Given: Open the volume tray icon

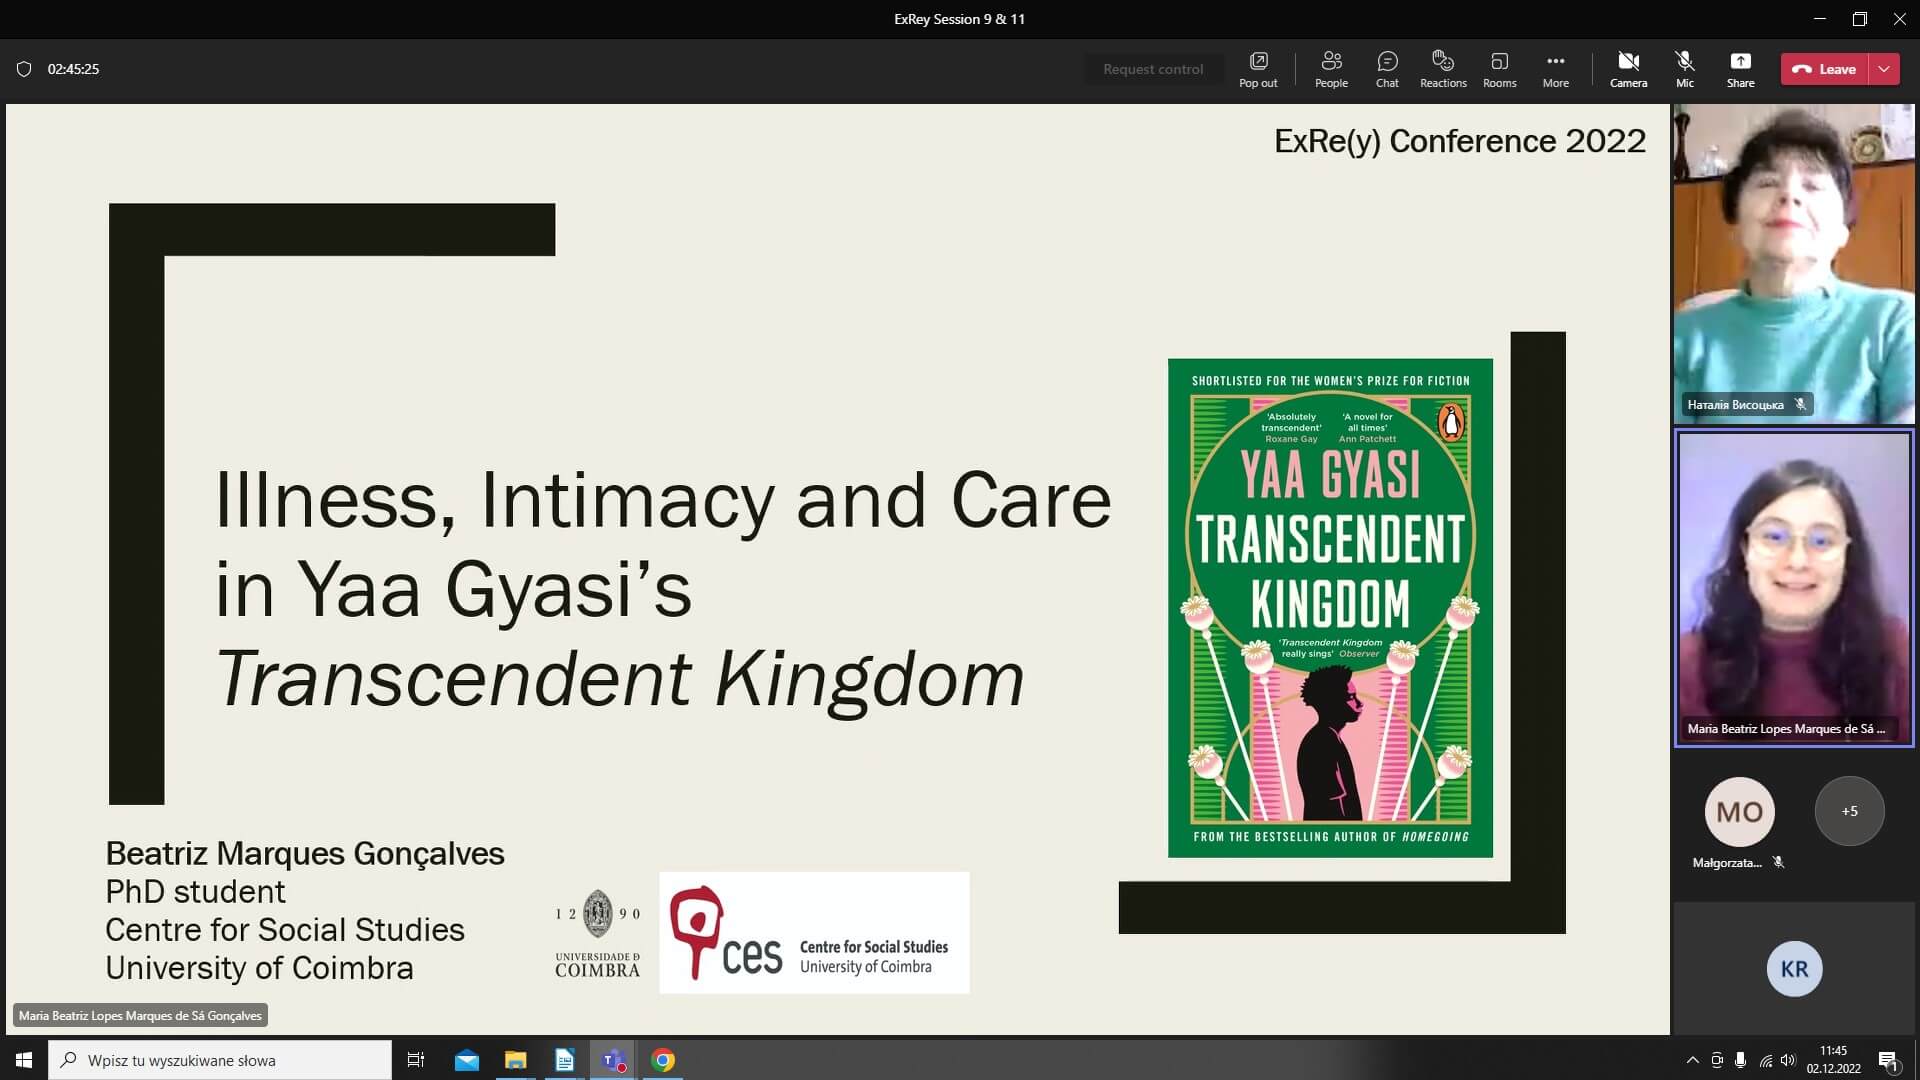Looking at the screenshot, I should point(1788,1060).
